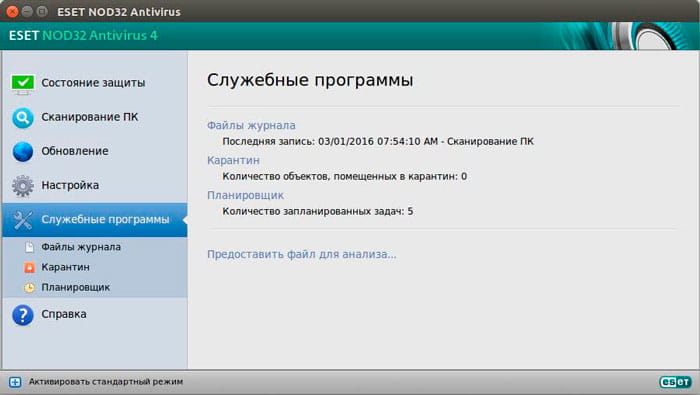
Task: Click the Последняя запись log entry text
Action: point(378,141)
